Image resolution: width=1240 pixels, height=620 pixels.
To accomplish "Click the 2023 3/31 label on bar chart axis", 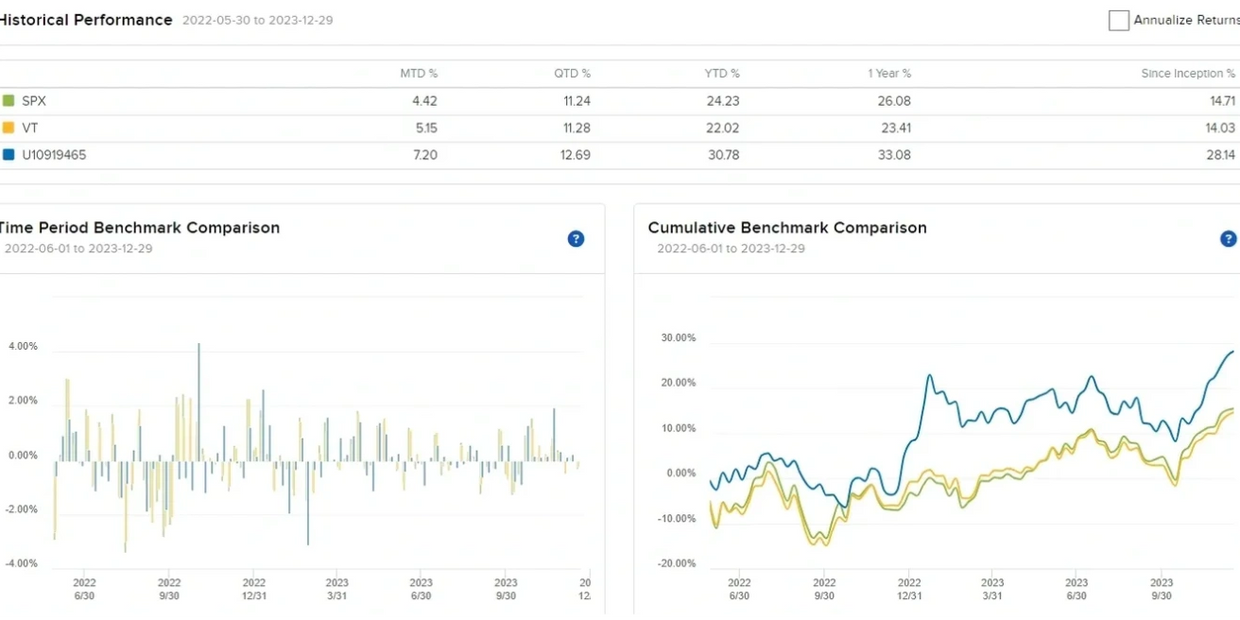I will (x=337, y=589).
